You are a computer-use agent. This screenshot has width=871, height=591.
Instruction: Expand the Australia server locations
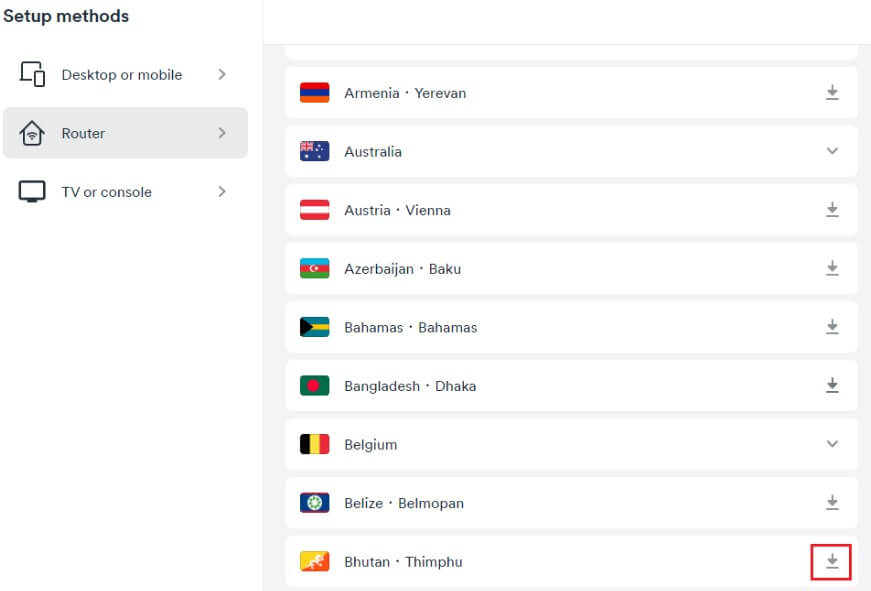point(831,151)
